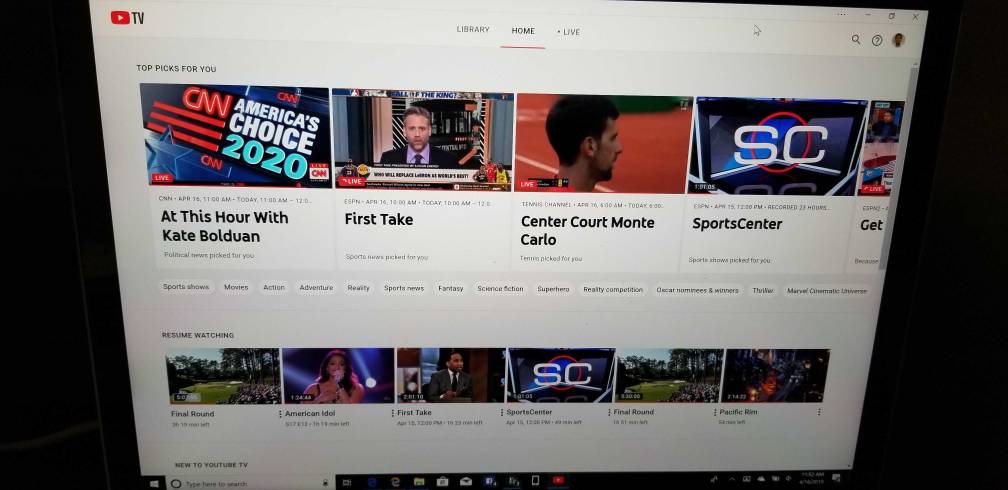Open the help question mark icon
Viewport: 1008px width, 490px height.
coord(877,40)
